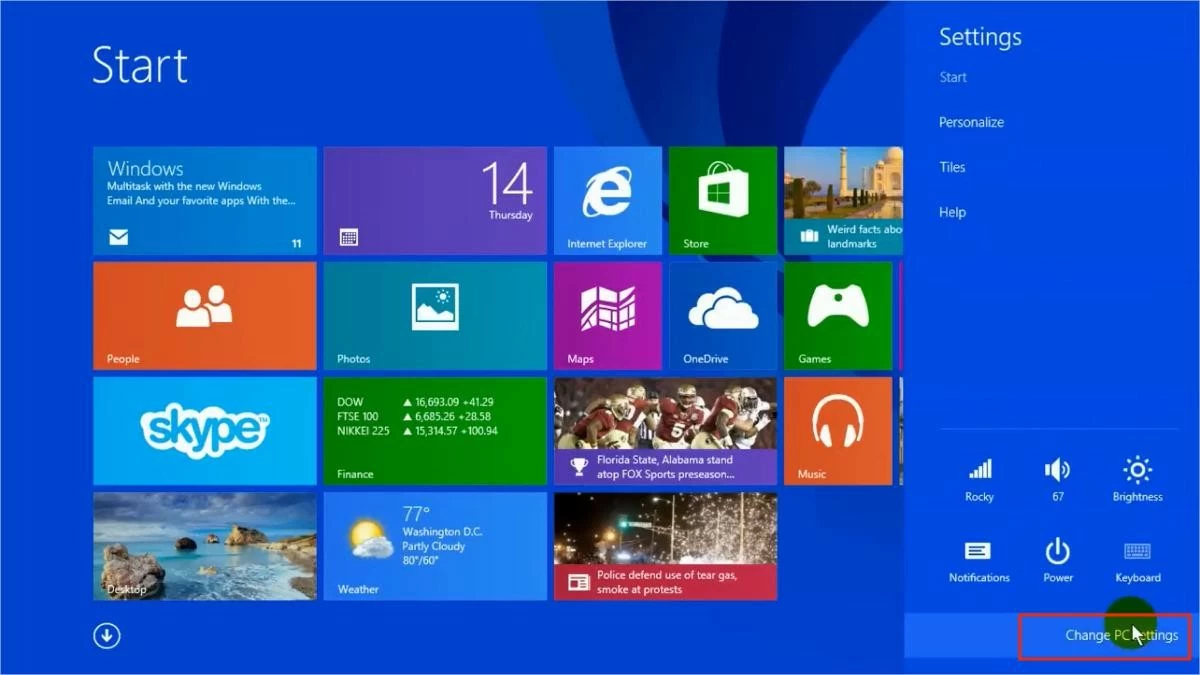Open the Keyboard input options
The width and height of the screenshot is (1200, 675).
coord(1137,560)
